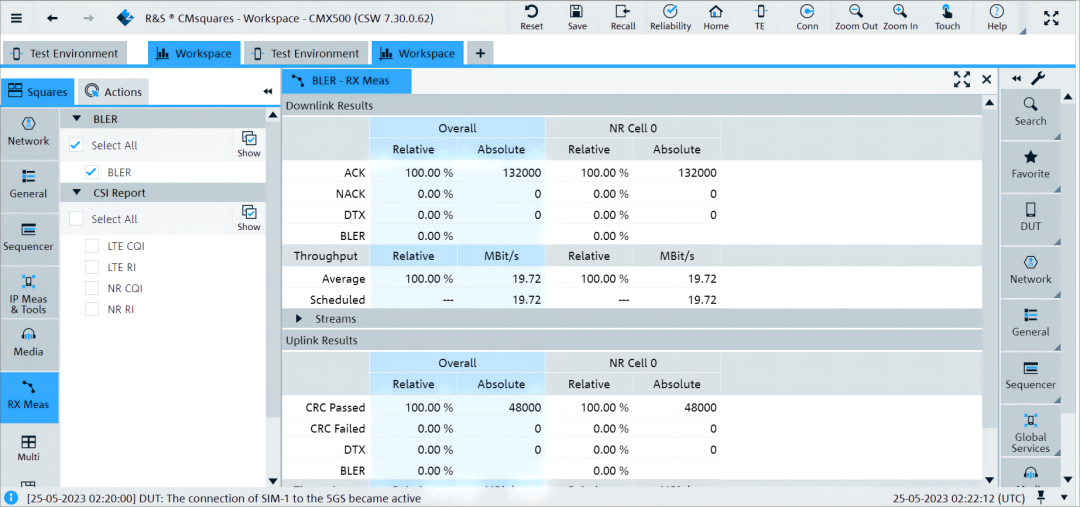The height and width of the screenshot is (507, 1080).
Task: Click the Zoom In icon
Action: [900, 16]
